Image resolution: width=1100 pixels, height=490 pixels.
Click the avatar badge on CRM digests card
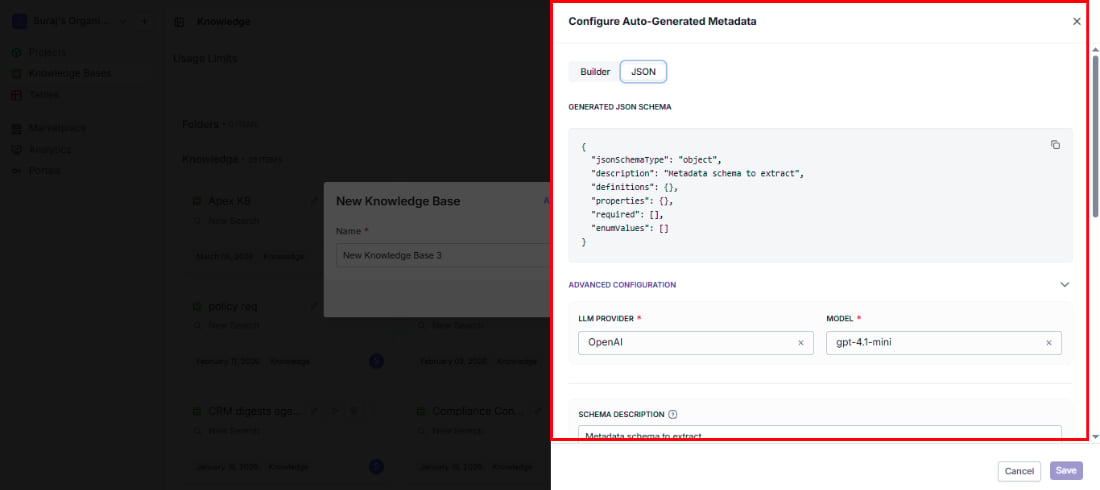377,466
